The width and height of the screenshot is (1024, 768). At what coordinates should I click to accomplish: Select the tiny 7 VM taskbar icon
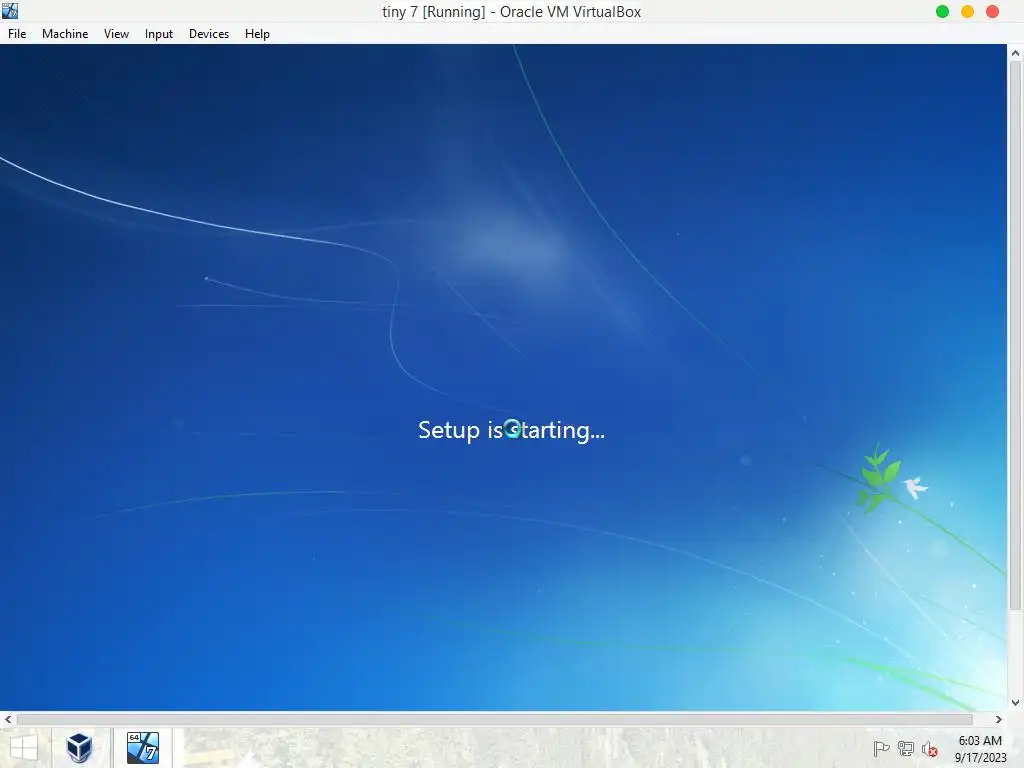pos(142,748)
